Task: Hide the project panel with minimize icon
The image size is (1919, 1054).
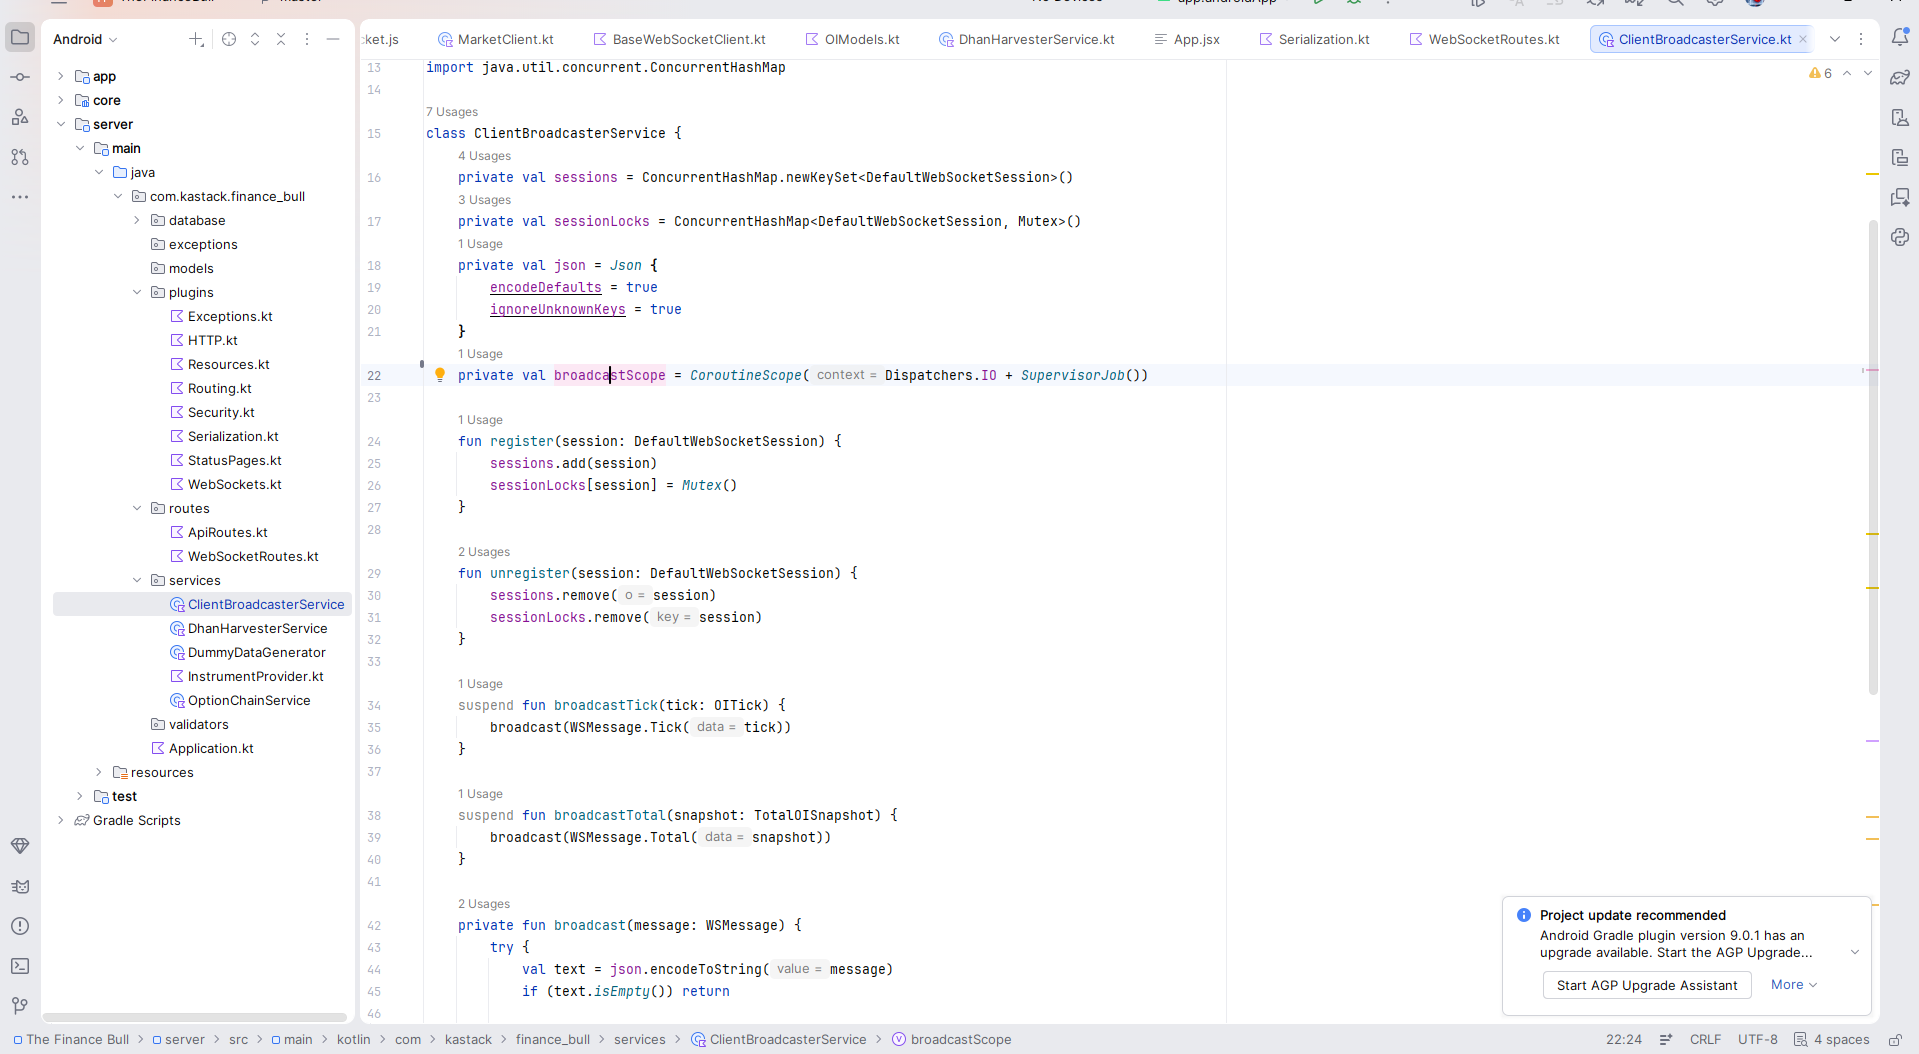Action: 333,39
